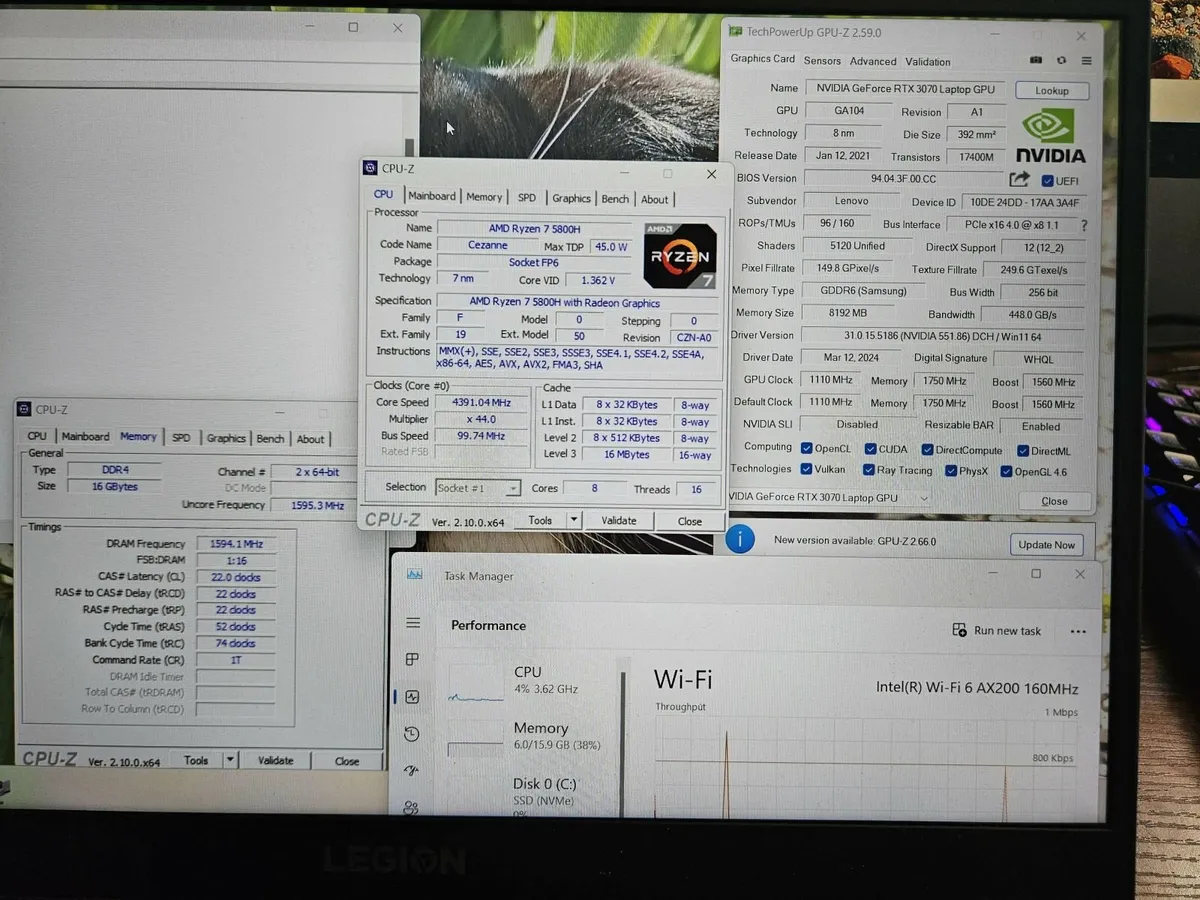The height and width of the screenshot is (900, 1200).
Task: Click the BIOS export share icon in GPU-Z
Action: (1019, 179)
